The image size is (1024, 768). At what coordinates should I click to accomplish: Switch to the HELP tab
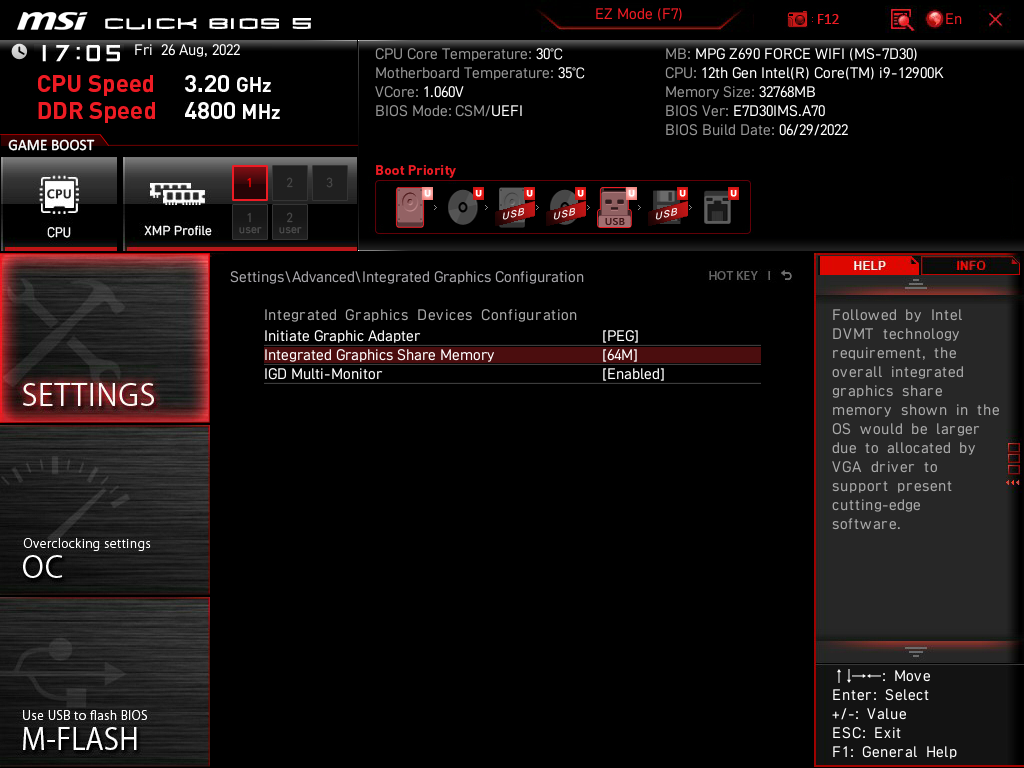[x=869, y=265]
